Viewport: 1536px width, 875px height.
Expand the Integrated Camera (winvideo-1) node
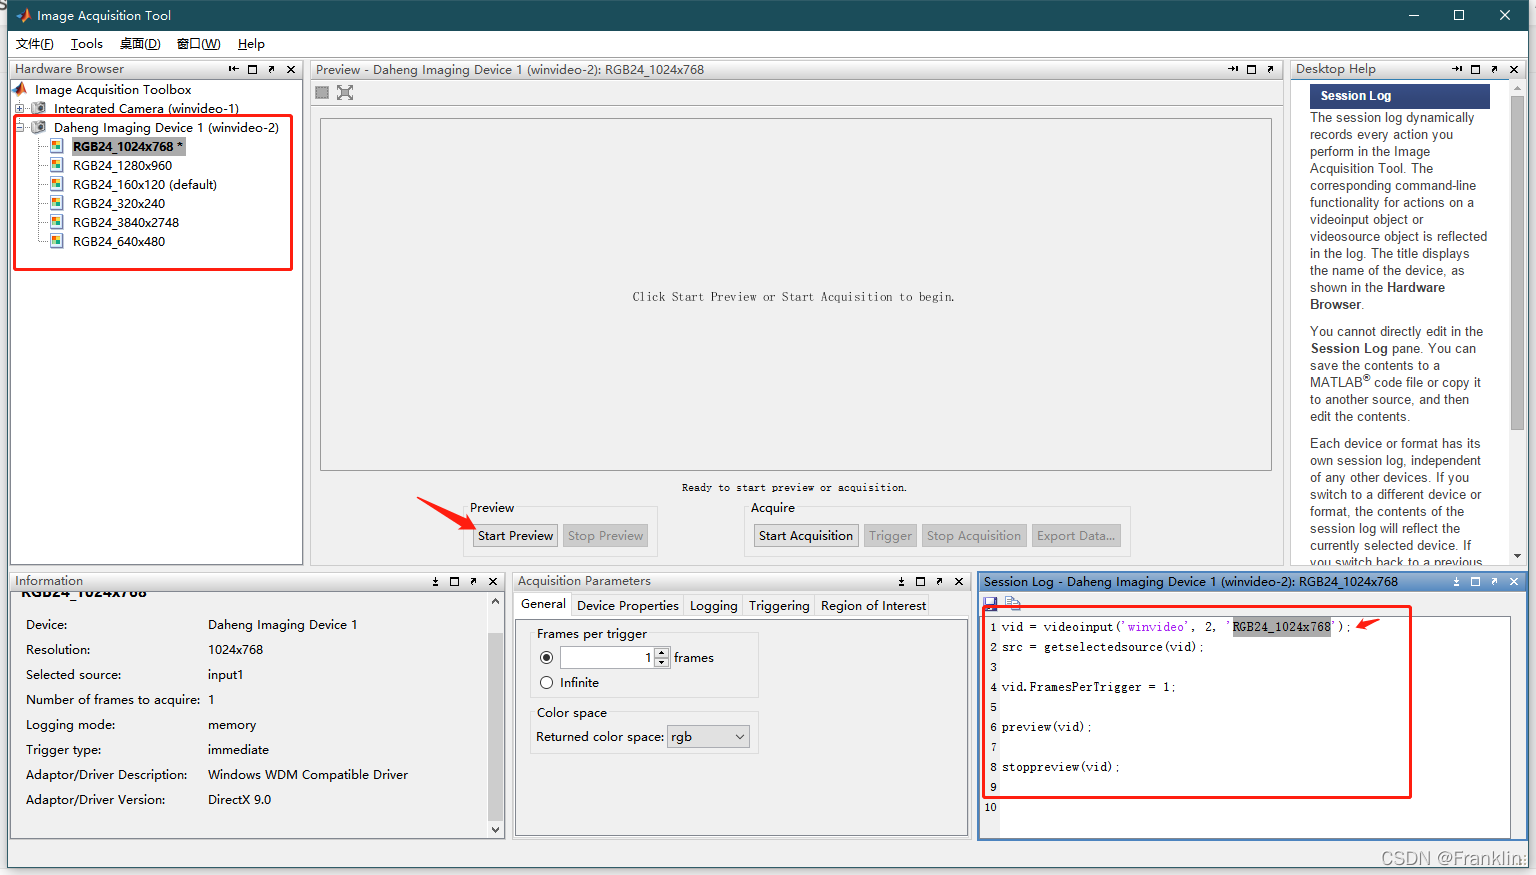[19, 108]
